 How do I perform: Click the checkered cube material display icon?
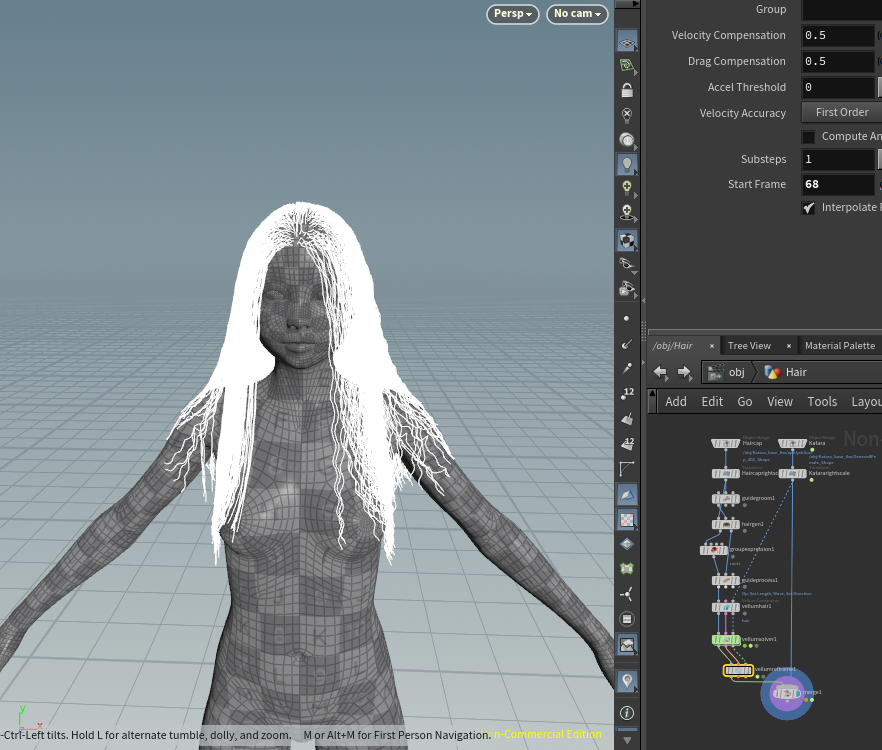pos(627,240)
